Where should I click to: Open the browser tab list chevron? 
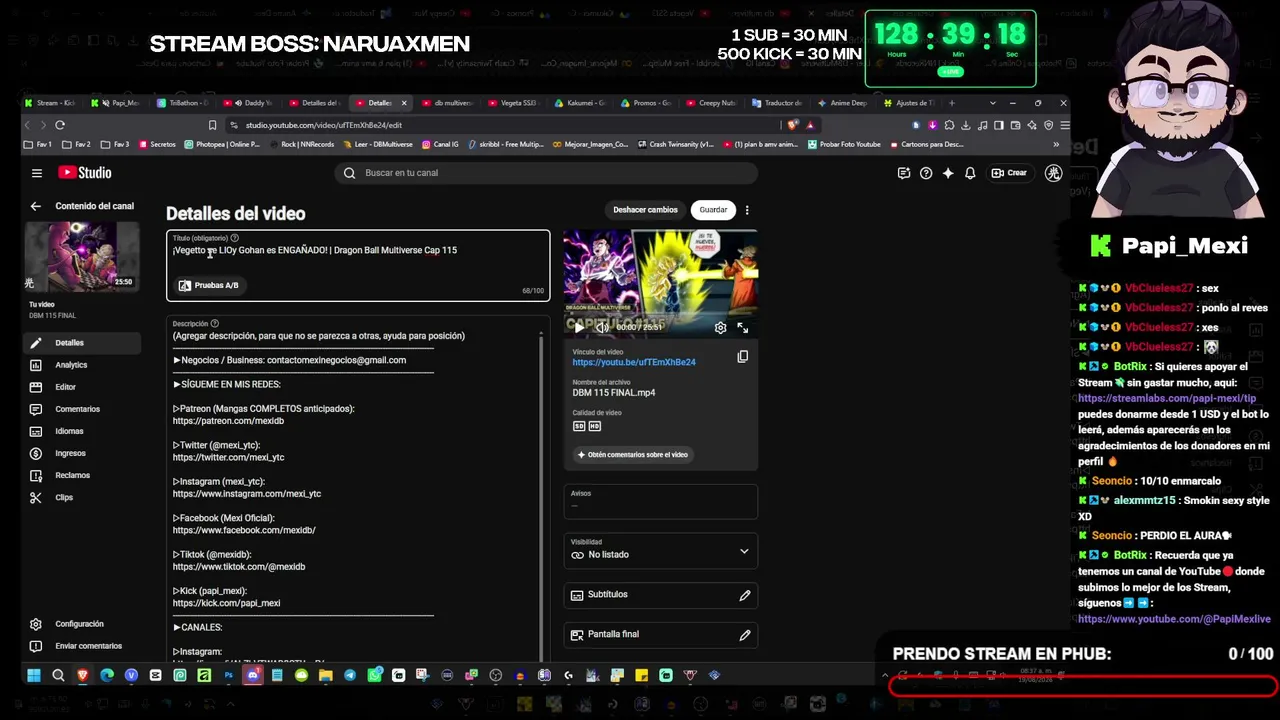992,103
